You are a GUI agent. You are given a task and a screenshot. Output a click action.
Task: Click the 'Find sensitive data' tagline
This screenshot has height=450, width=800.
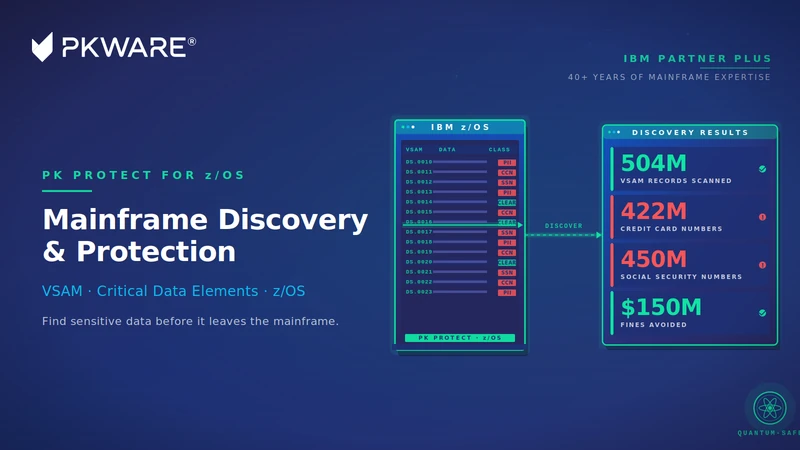coord(190,321)
